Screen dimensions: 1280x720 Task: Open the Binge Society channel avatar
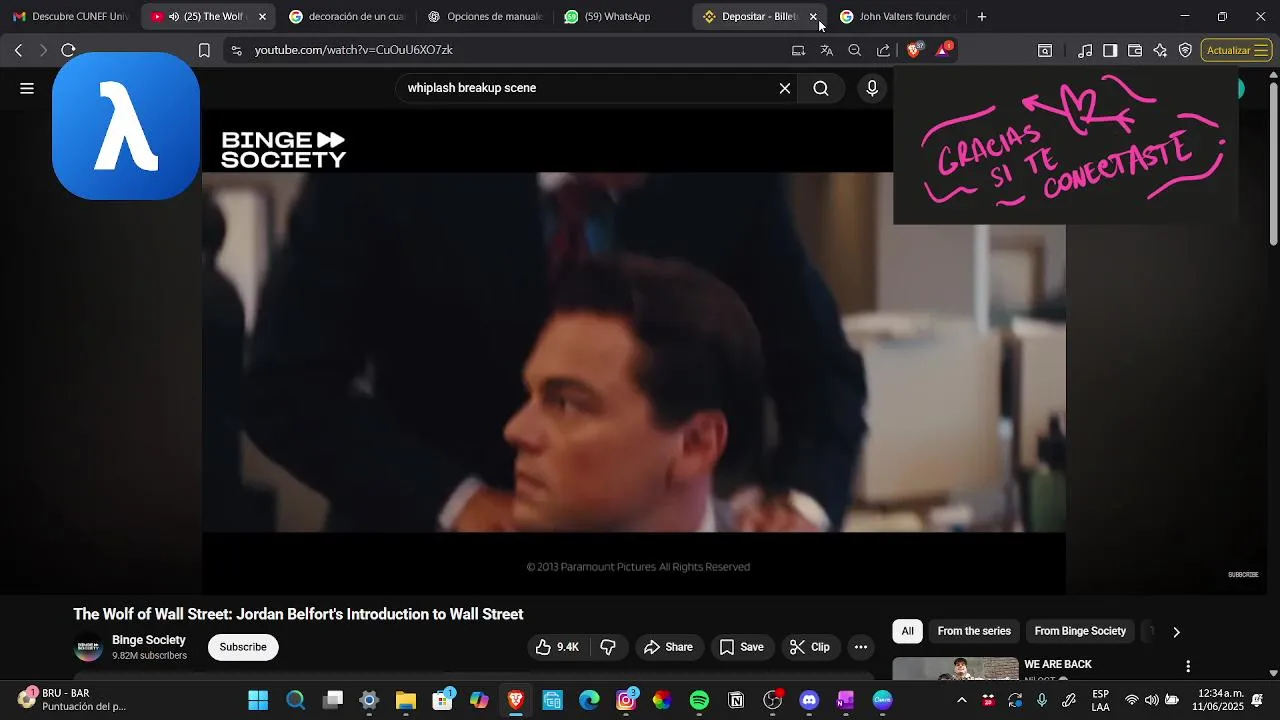(x=89, y=648)
